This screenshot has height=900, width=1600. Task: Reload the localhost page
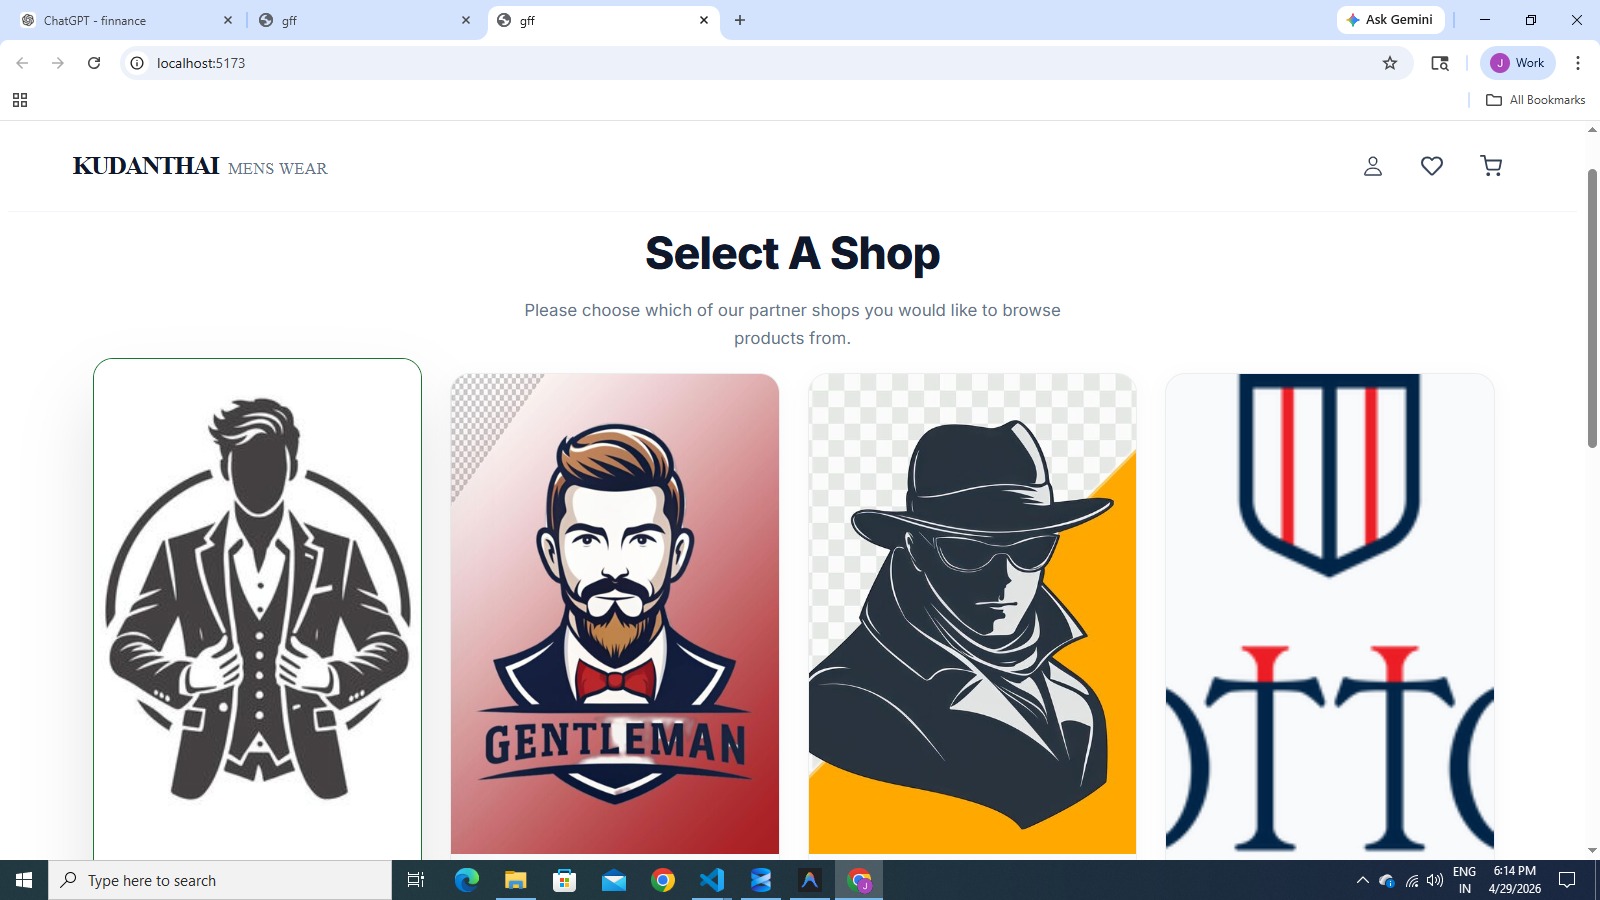click(x=94, y=63)
